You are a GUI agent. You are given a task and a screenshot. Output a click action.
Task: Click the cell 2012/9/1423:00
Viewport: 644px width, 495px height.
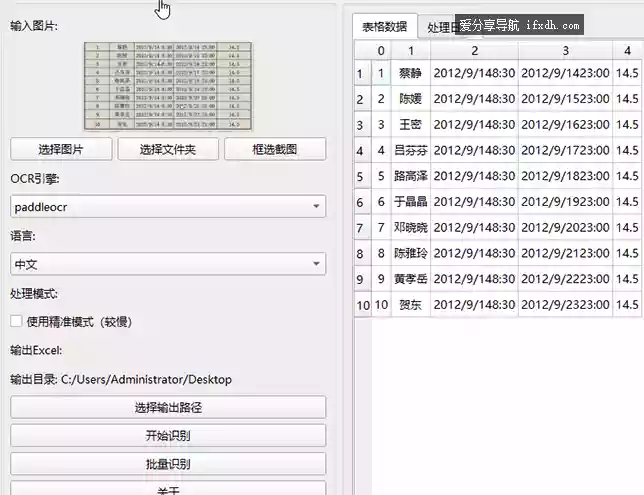[566, 73]
